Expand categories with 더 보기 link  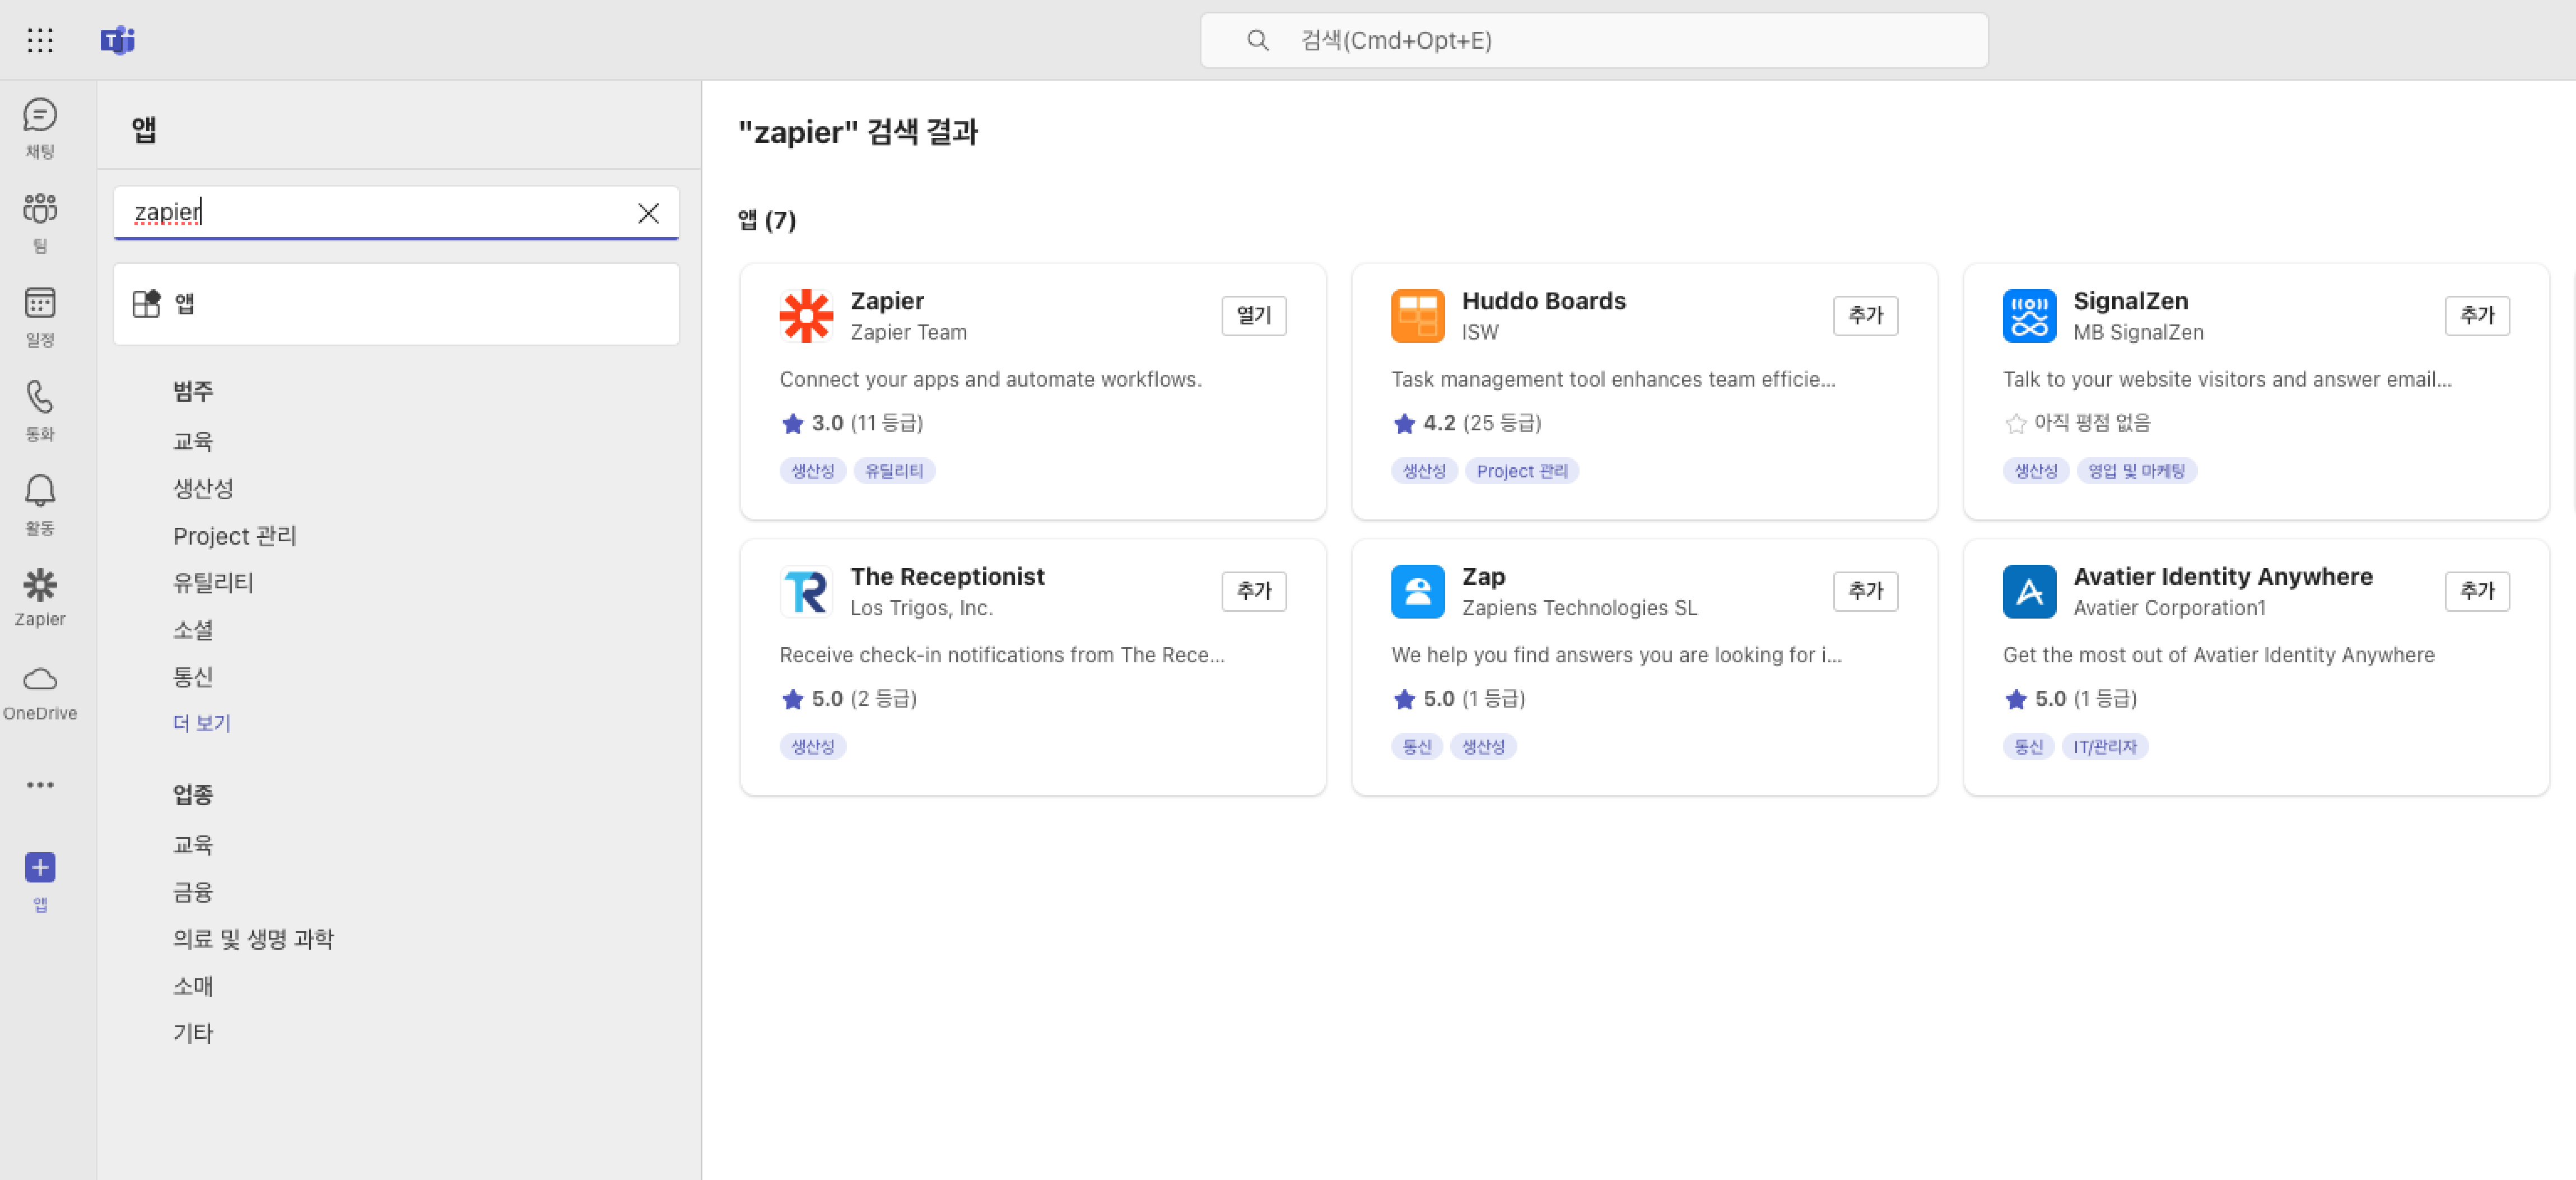(201, 723)
